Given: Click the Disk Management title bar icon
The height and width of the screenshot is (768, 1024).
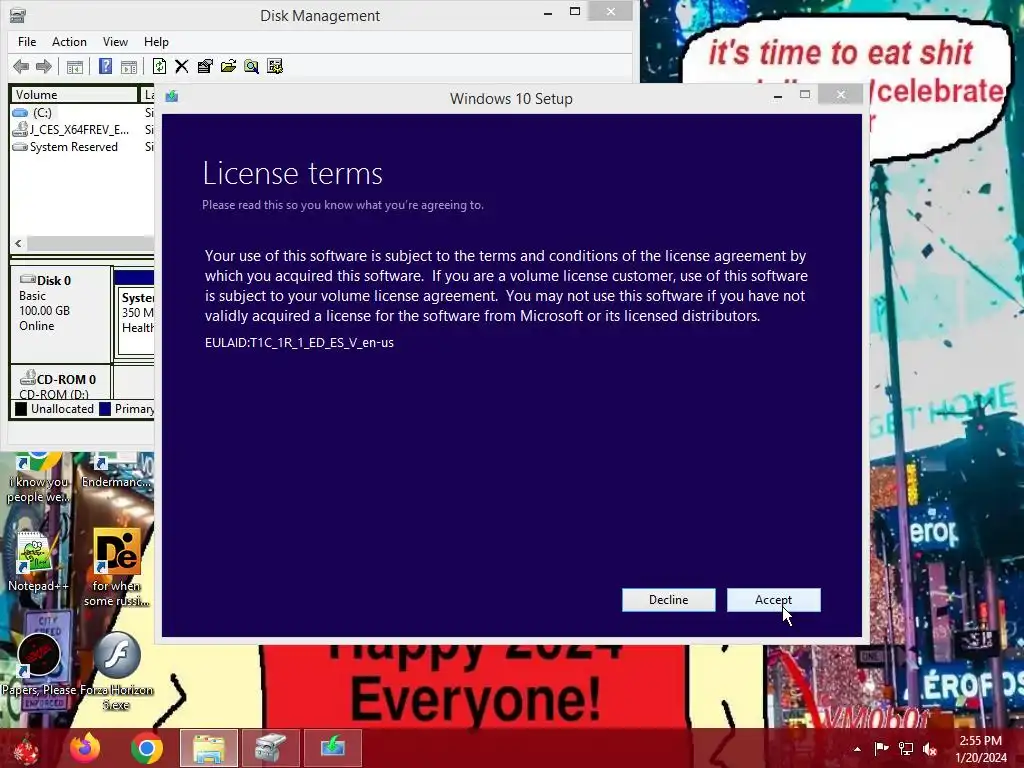Looking at the screenshot, I should (18, 14).
